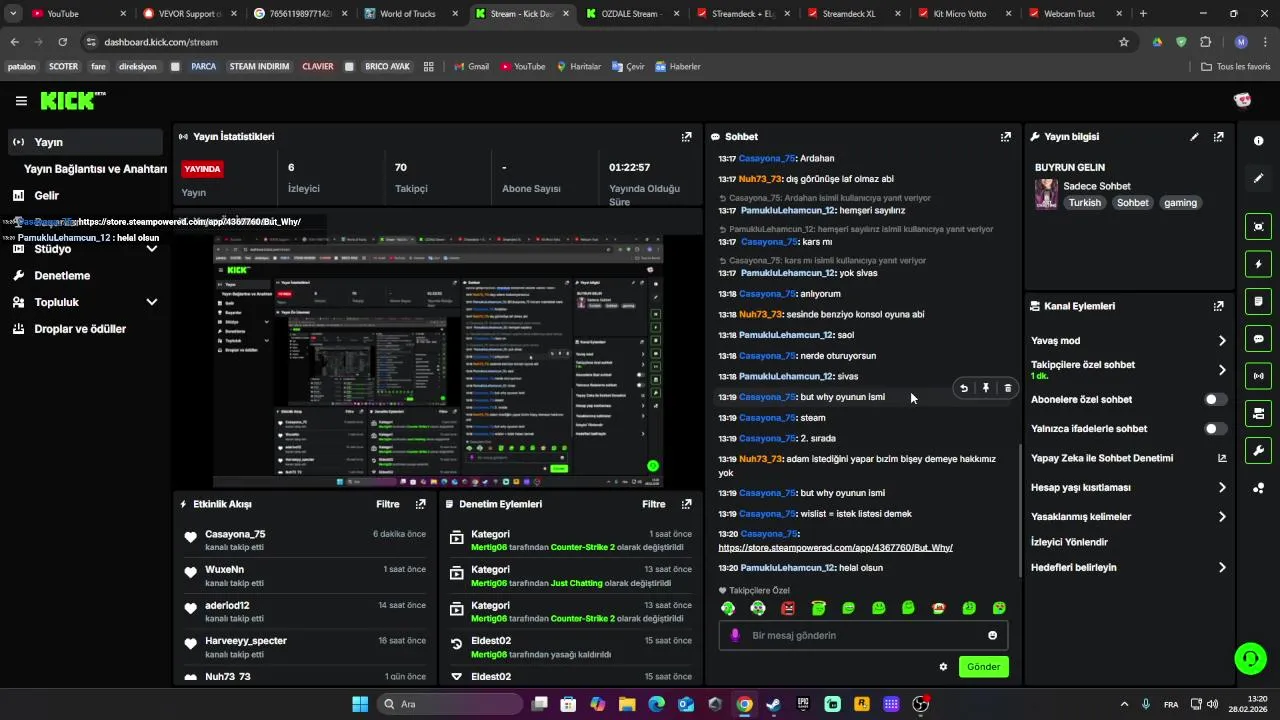Toggle the channel actions widget icon
The height and width of the screenshot is (720, 1280).
tap(1258, 413)
